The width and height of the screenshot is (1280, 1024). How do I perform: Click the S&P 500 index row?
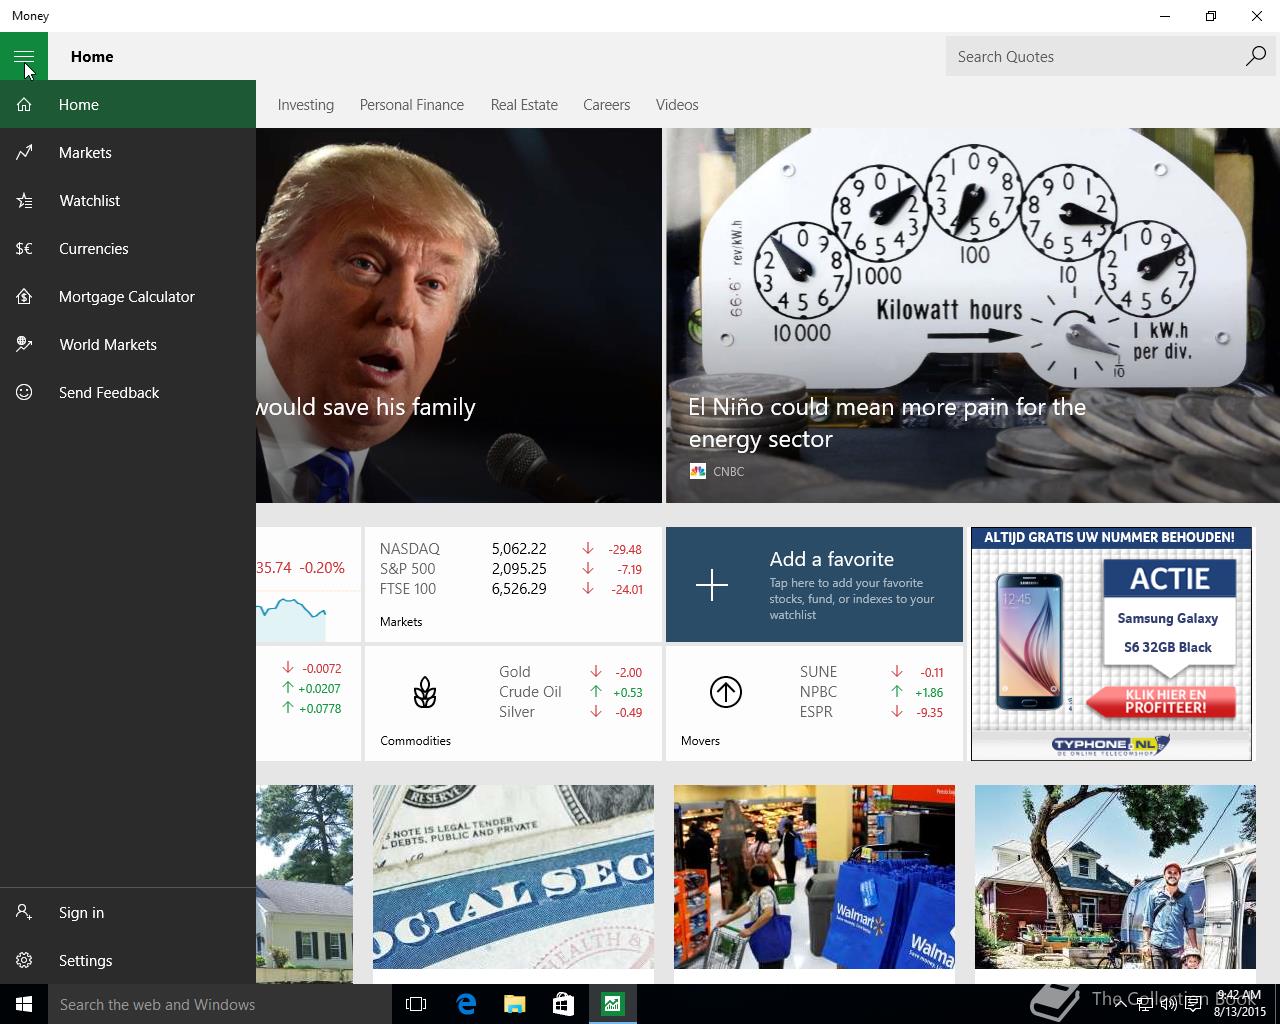pyautogui.click(x=511, y=569)
